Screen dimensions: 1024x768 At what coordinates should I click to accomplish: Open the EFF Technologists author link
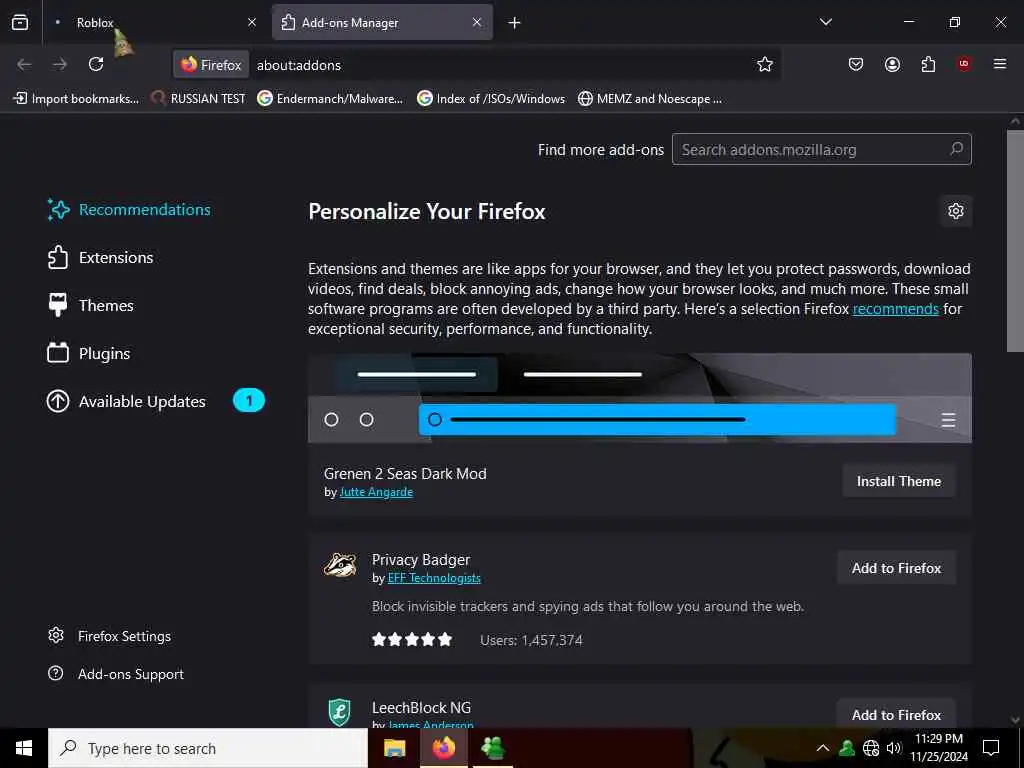coord(434,578)
